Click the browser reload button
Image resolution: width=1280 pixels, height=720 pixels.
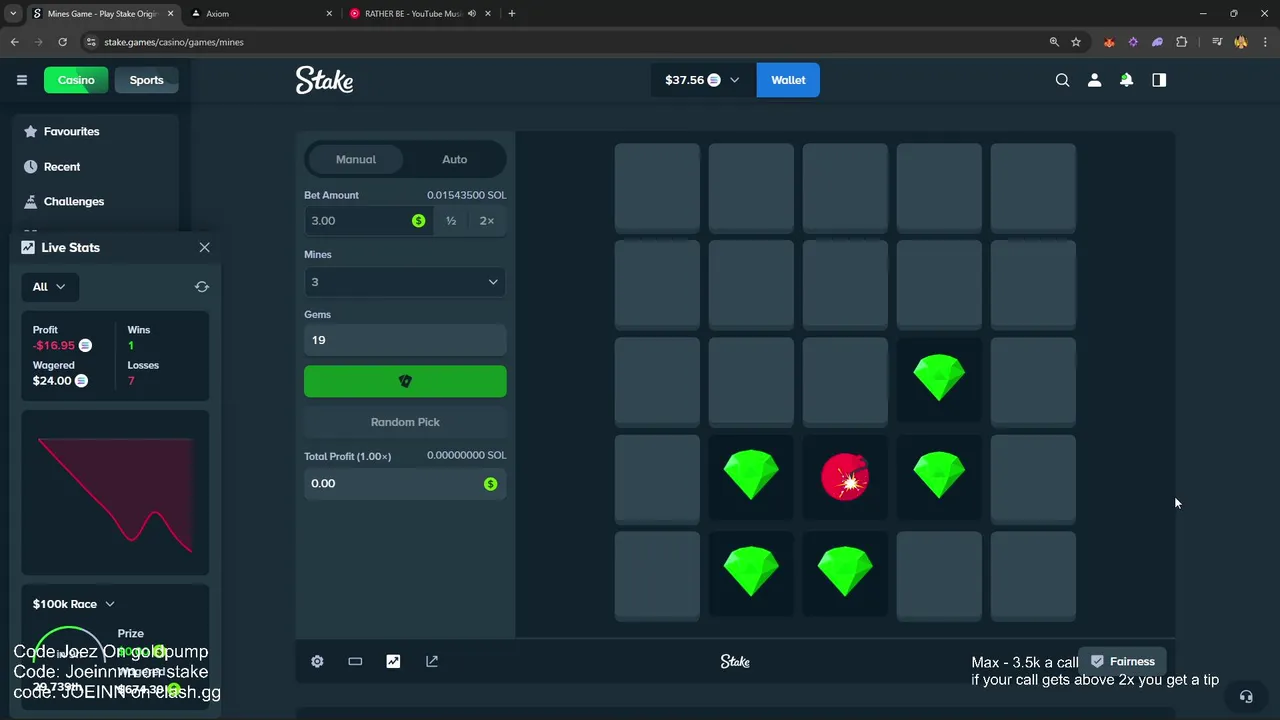pos(62,42)
